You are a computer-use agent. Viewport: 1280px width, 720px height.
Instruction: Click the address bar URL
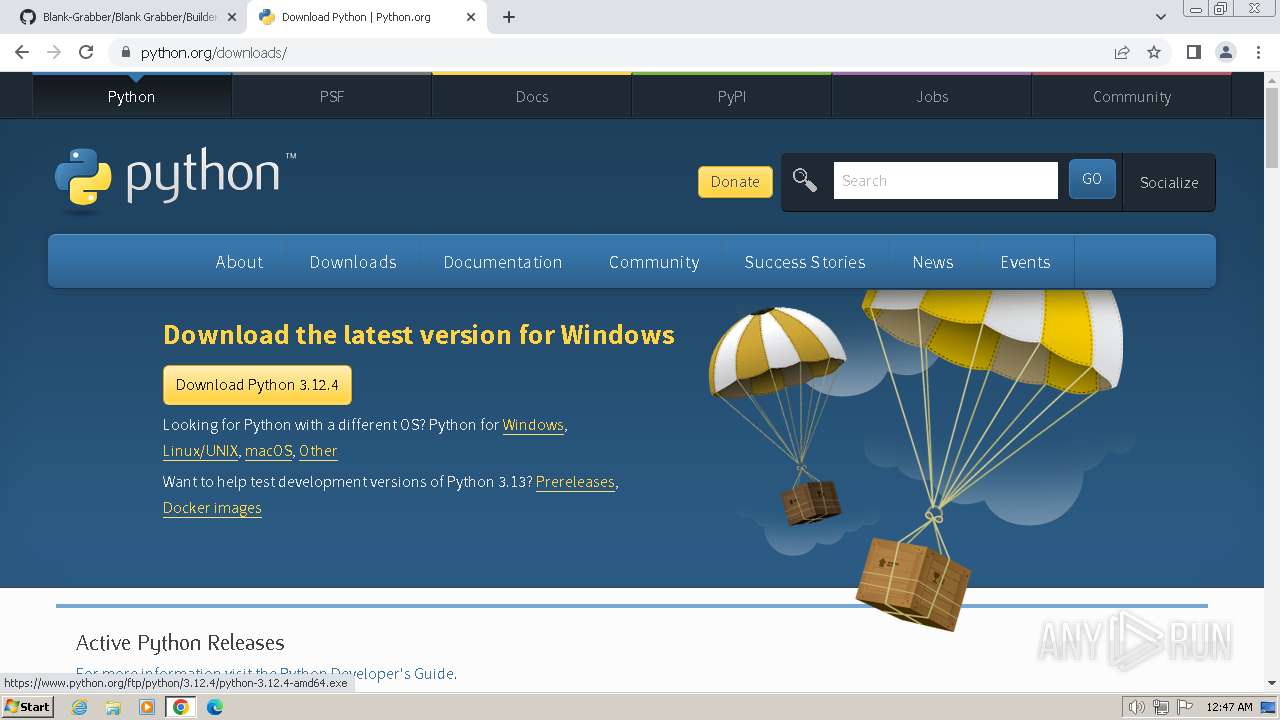(x=214, y=52)
